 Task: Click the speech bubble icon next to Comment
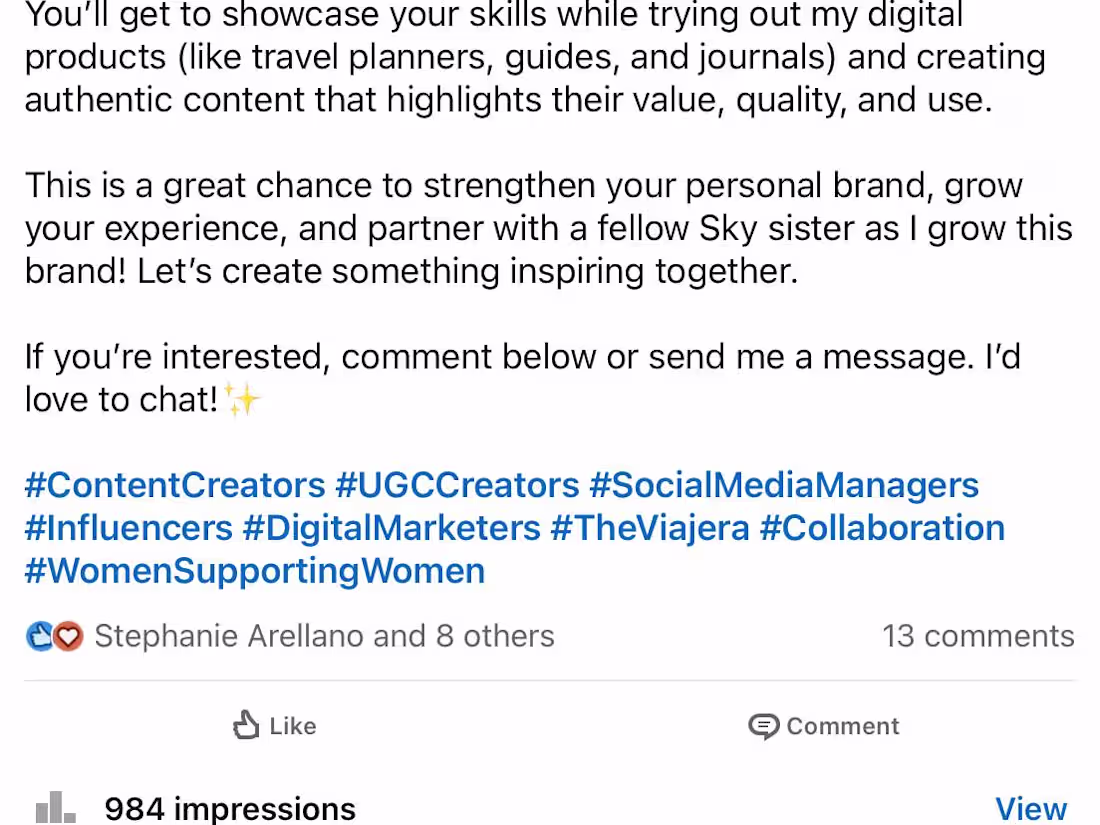coord(763,726)
